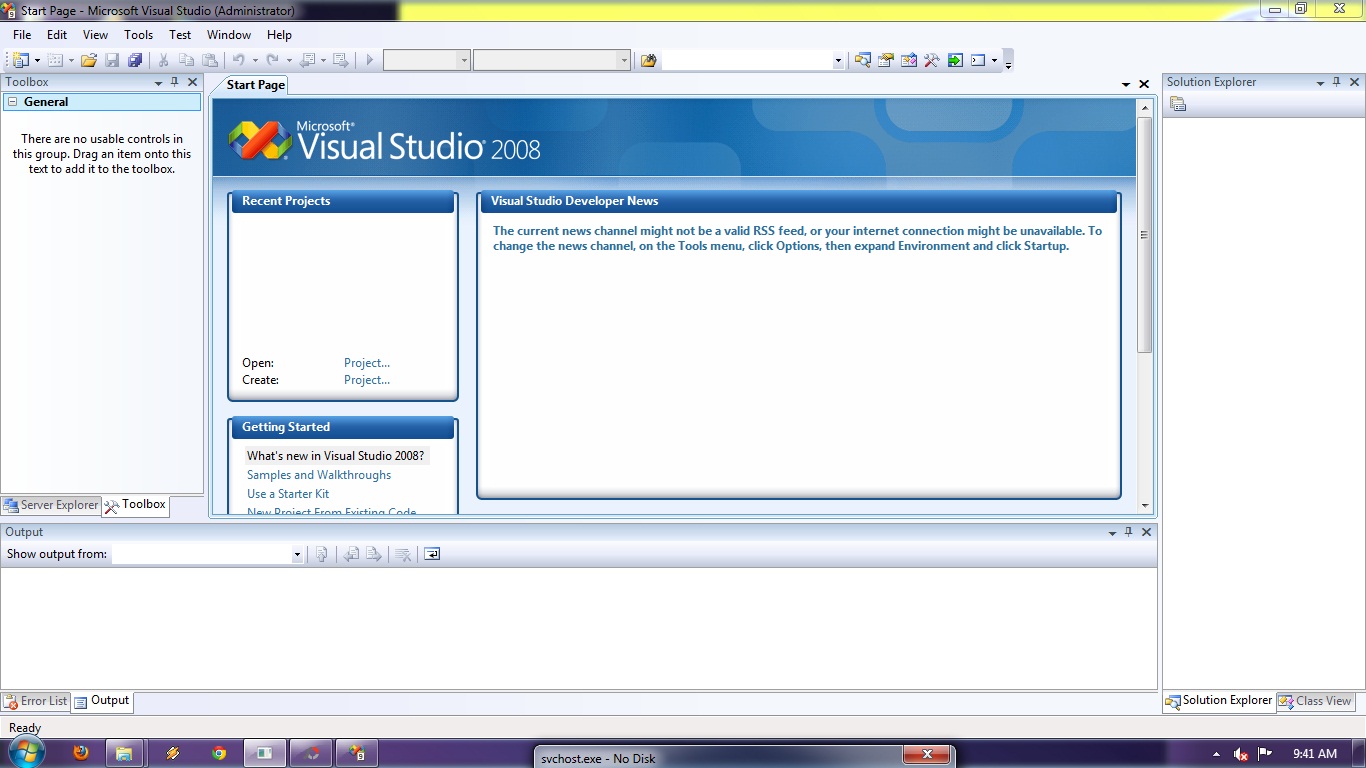Open the Test menu

180,35
